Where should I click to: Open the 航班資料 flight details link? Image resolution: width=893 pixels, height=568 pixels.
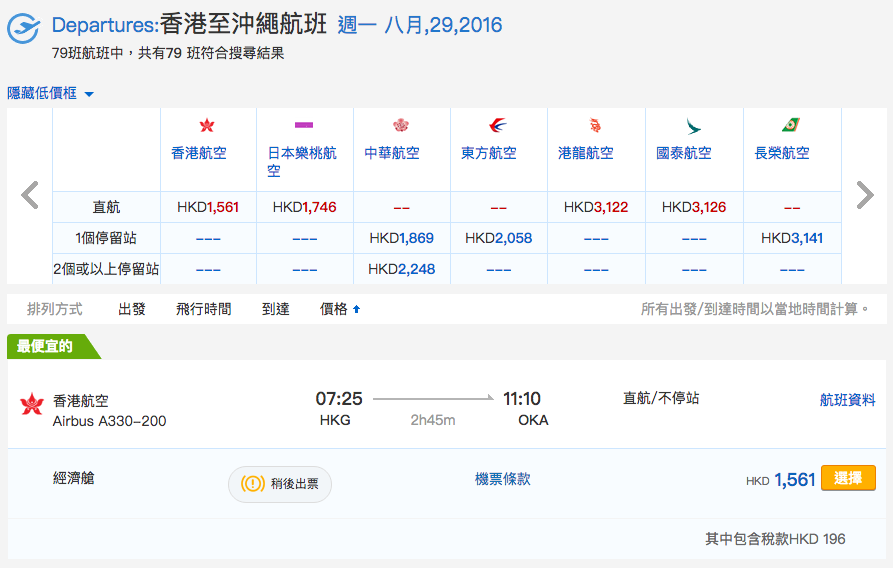847,400
